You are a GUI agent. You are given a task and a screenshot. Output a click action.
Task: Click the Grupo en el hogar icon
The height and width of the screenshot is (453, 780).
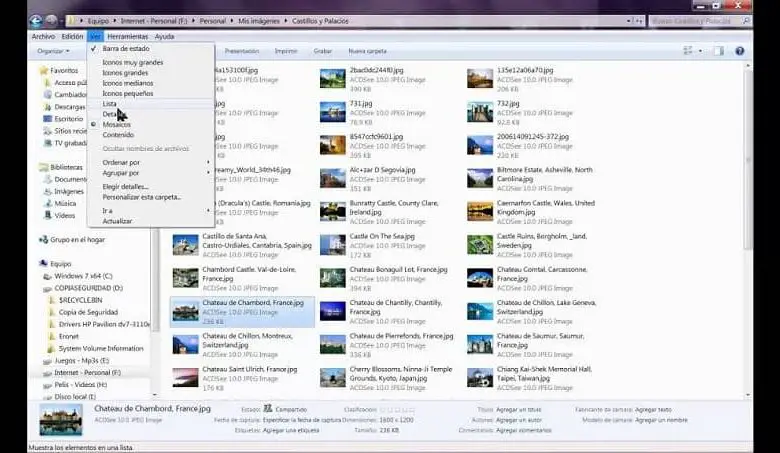pyautogui.click(x=43, y=240)
